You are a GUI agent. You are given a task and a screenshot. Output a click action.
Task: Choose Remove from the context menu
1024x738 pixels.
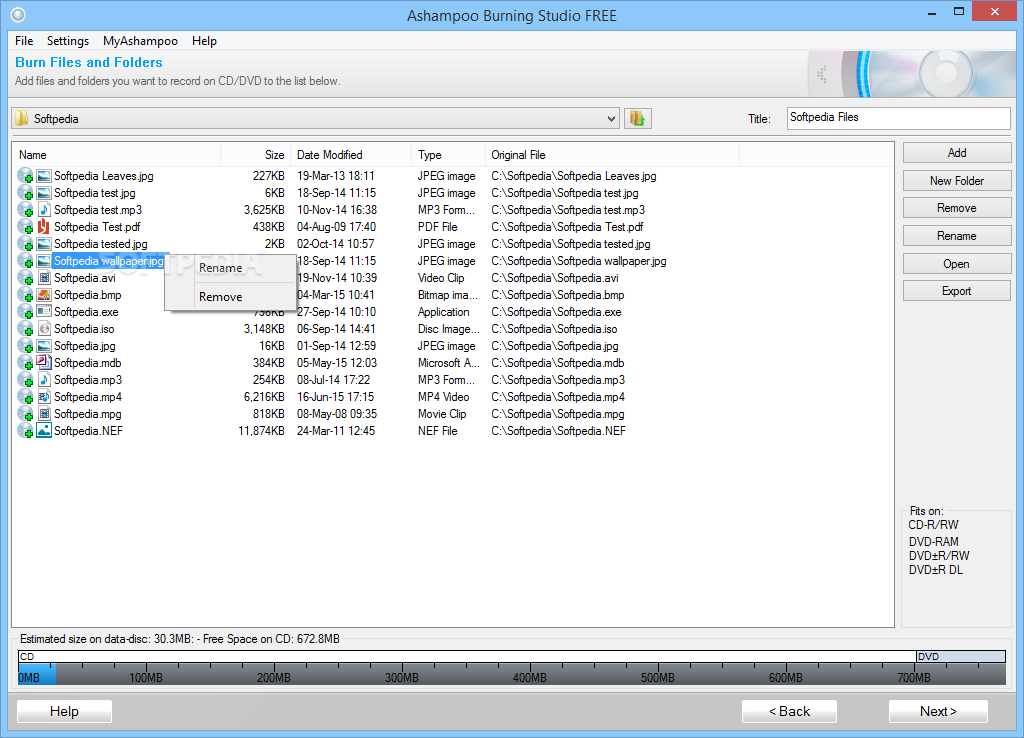pyautogui.click(x=230, y=297)
